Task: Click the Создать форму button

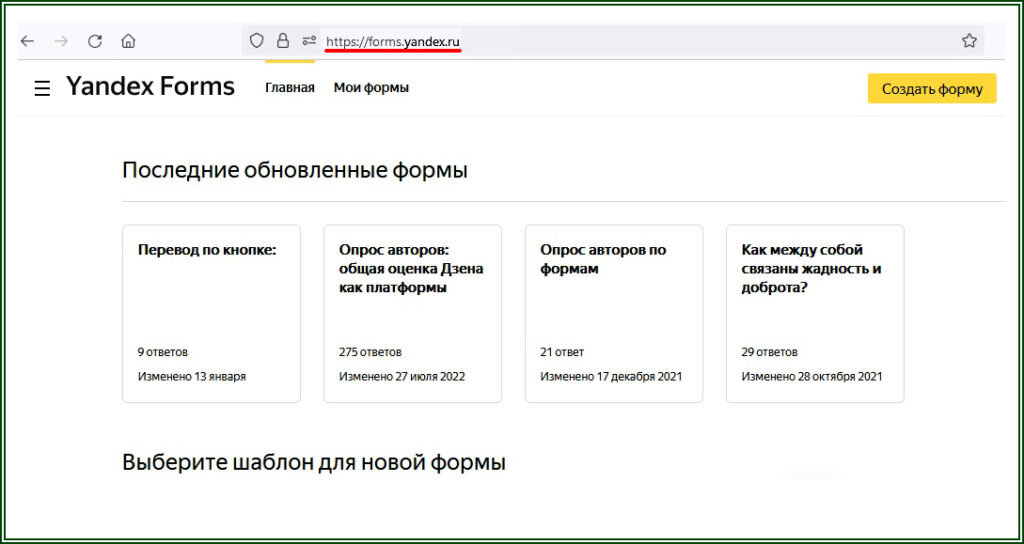Action: coord(932,89)
